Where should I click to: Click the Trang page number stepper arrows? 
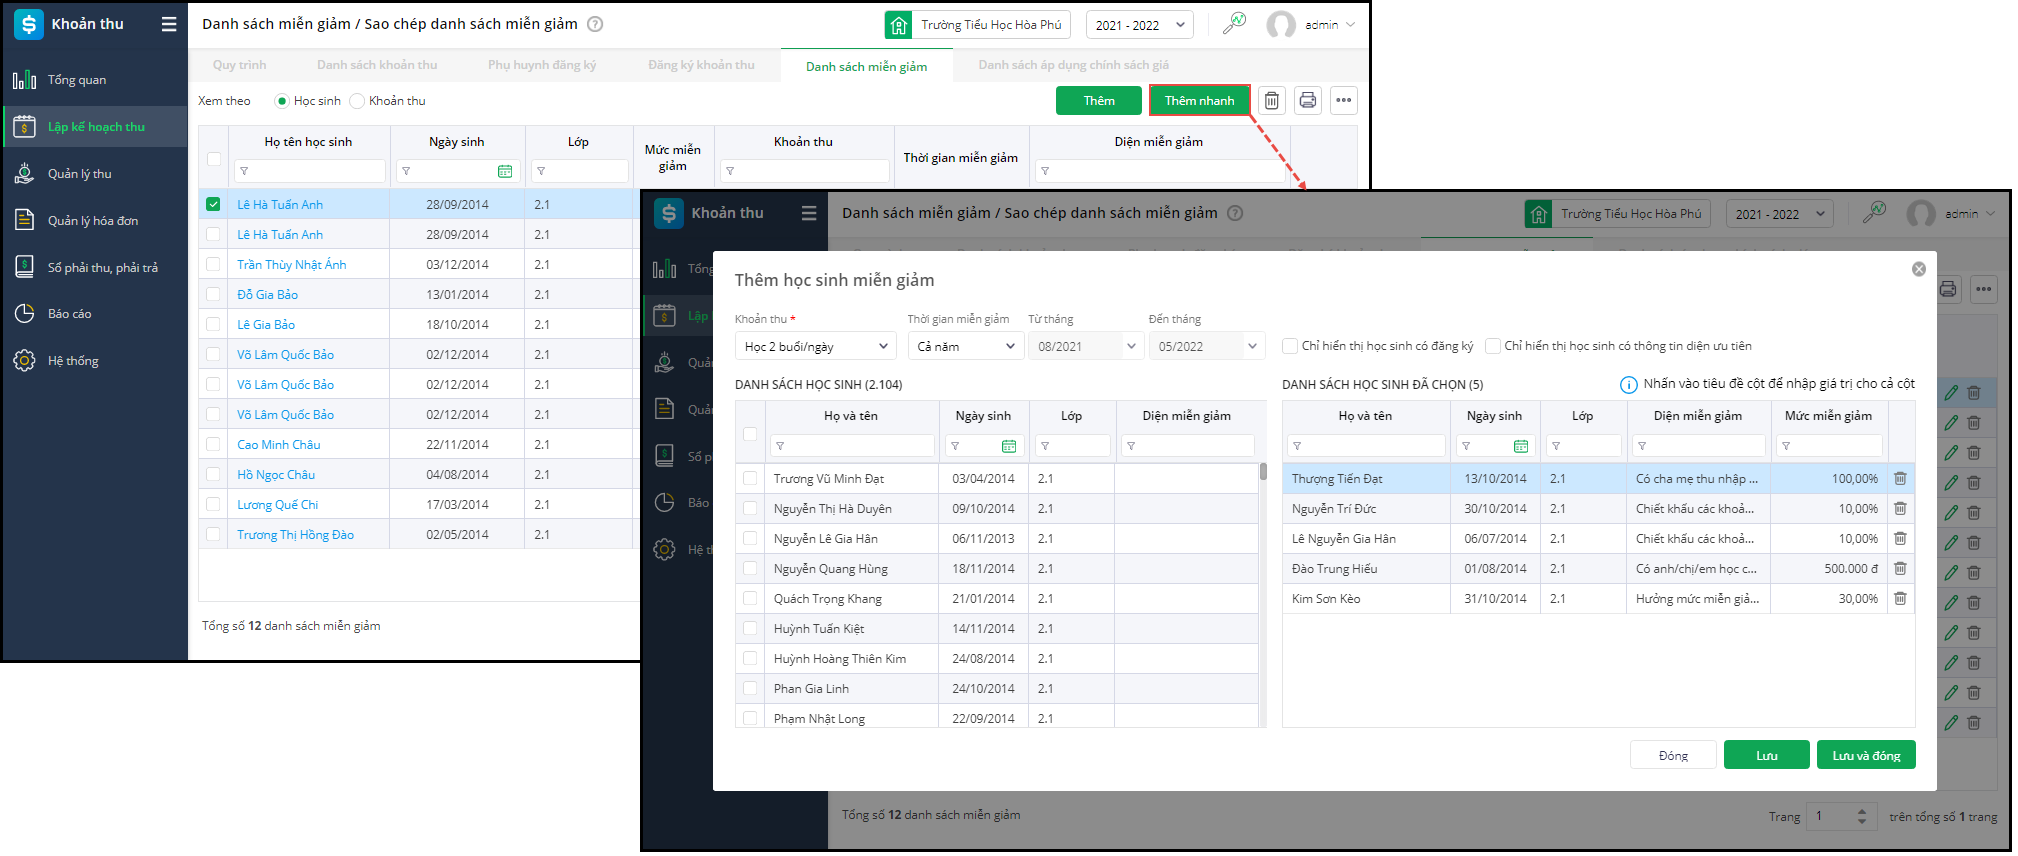click(1861, 817)
